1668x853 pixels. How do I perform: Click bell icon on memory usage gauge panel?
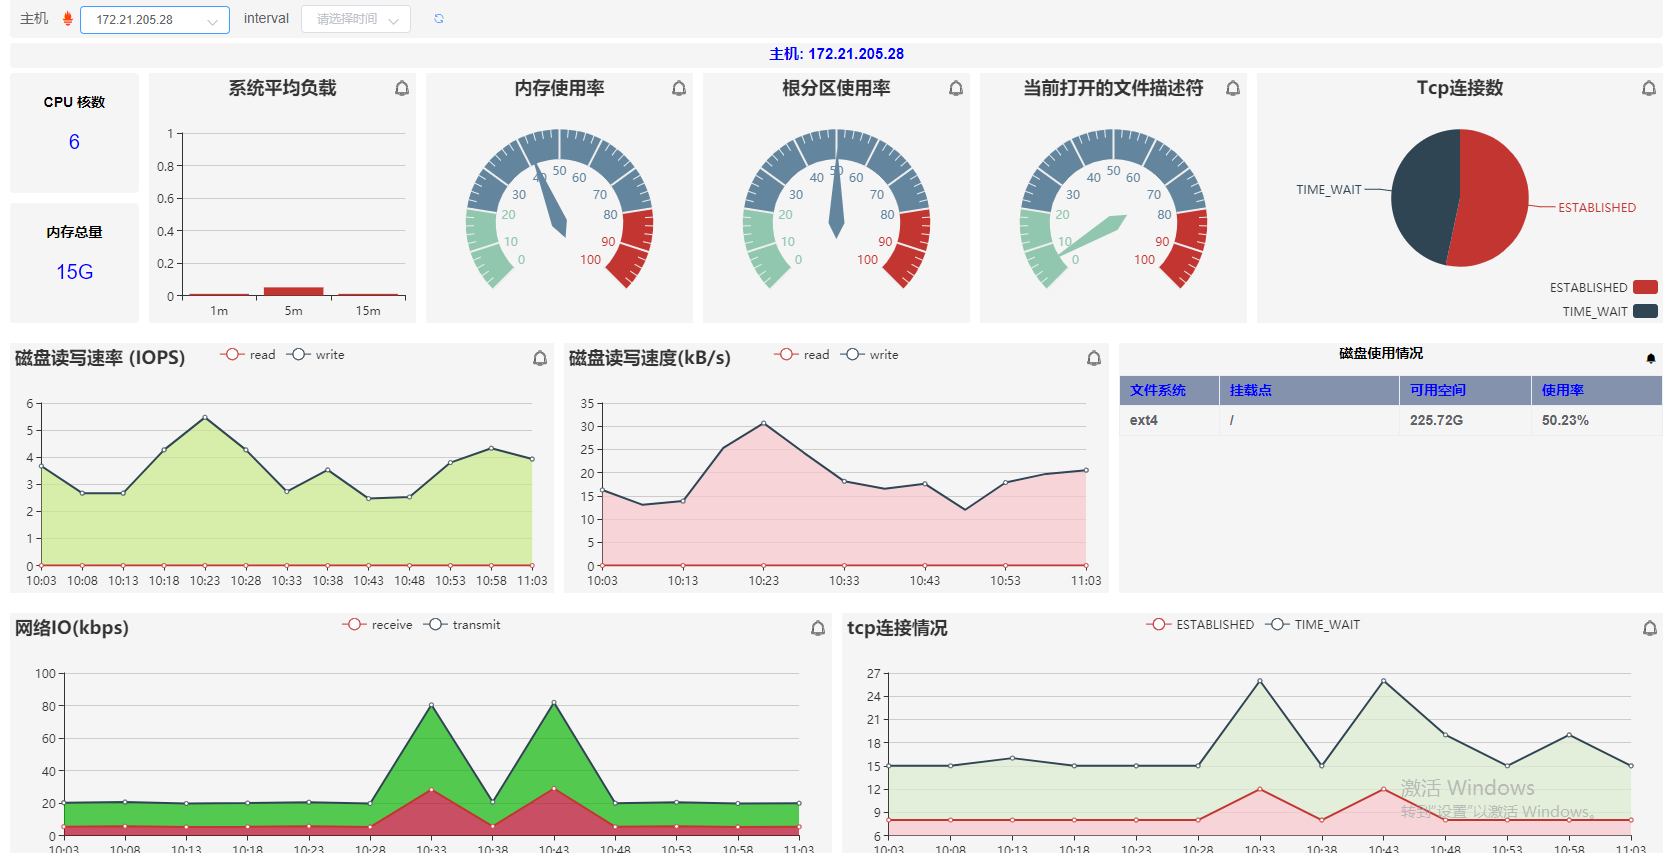pyautogui.click(x=679, y=88)
